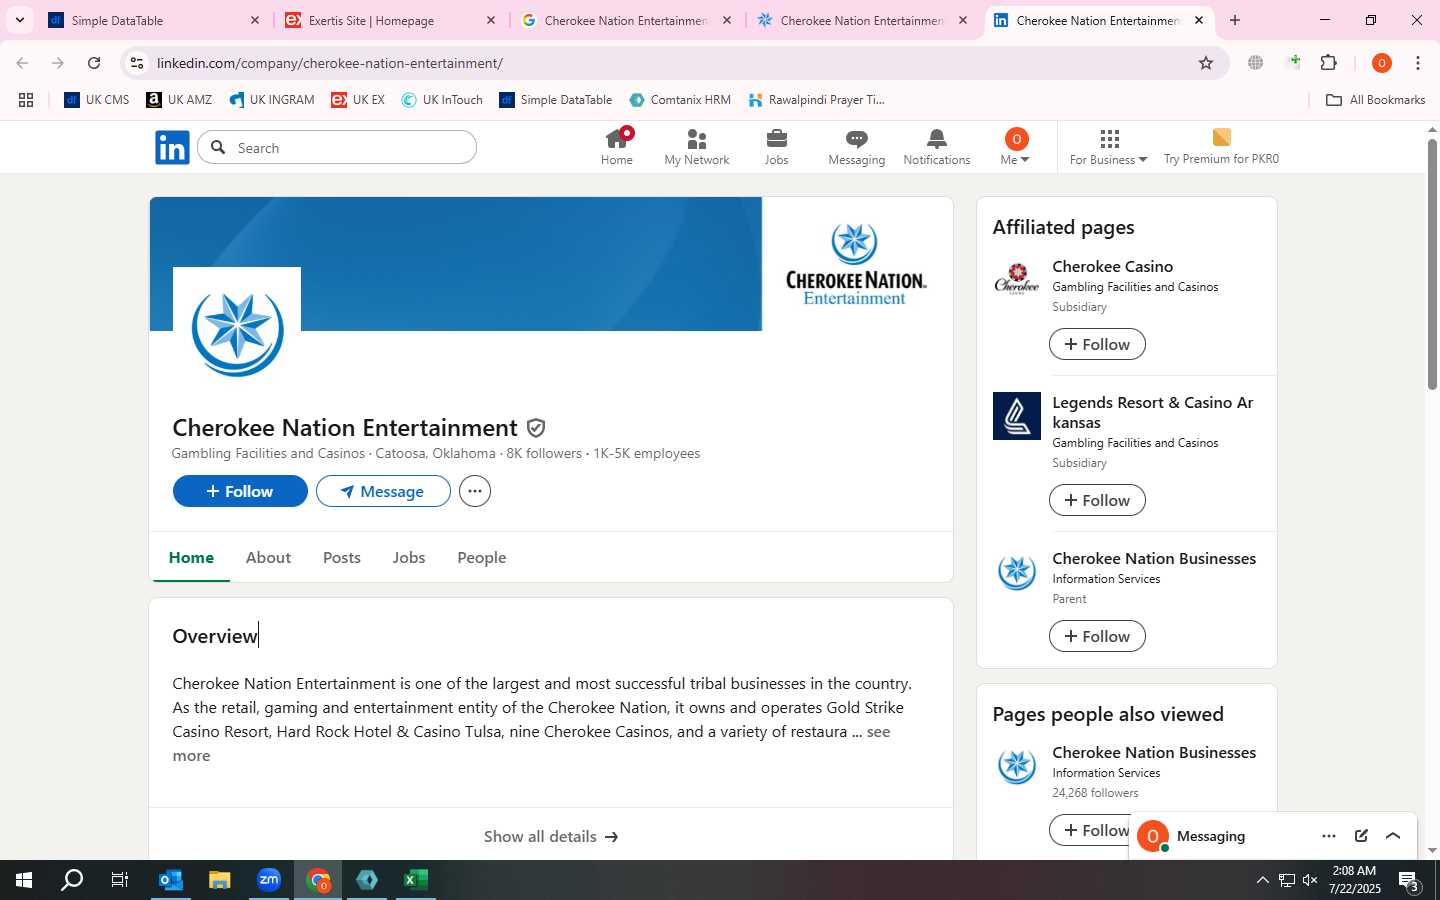Click the verified shield badge beside the company name
The image size is (1440, 900).
point(536,428)
